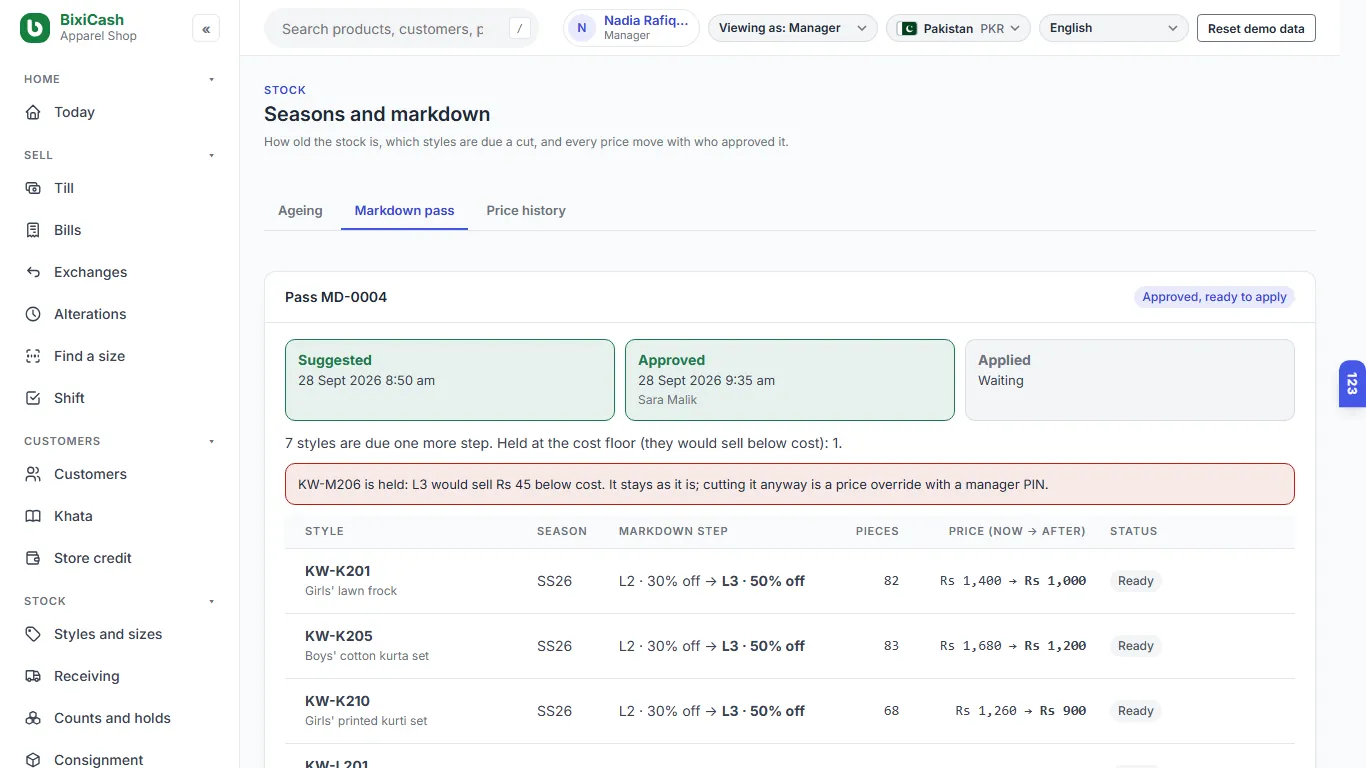Open the Nadia Rafiq user profile
The height and width of the screenshot is (768, 1366).
tap(631, 28)
